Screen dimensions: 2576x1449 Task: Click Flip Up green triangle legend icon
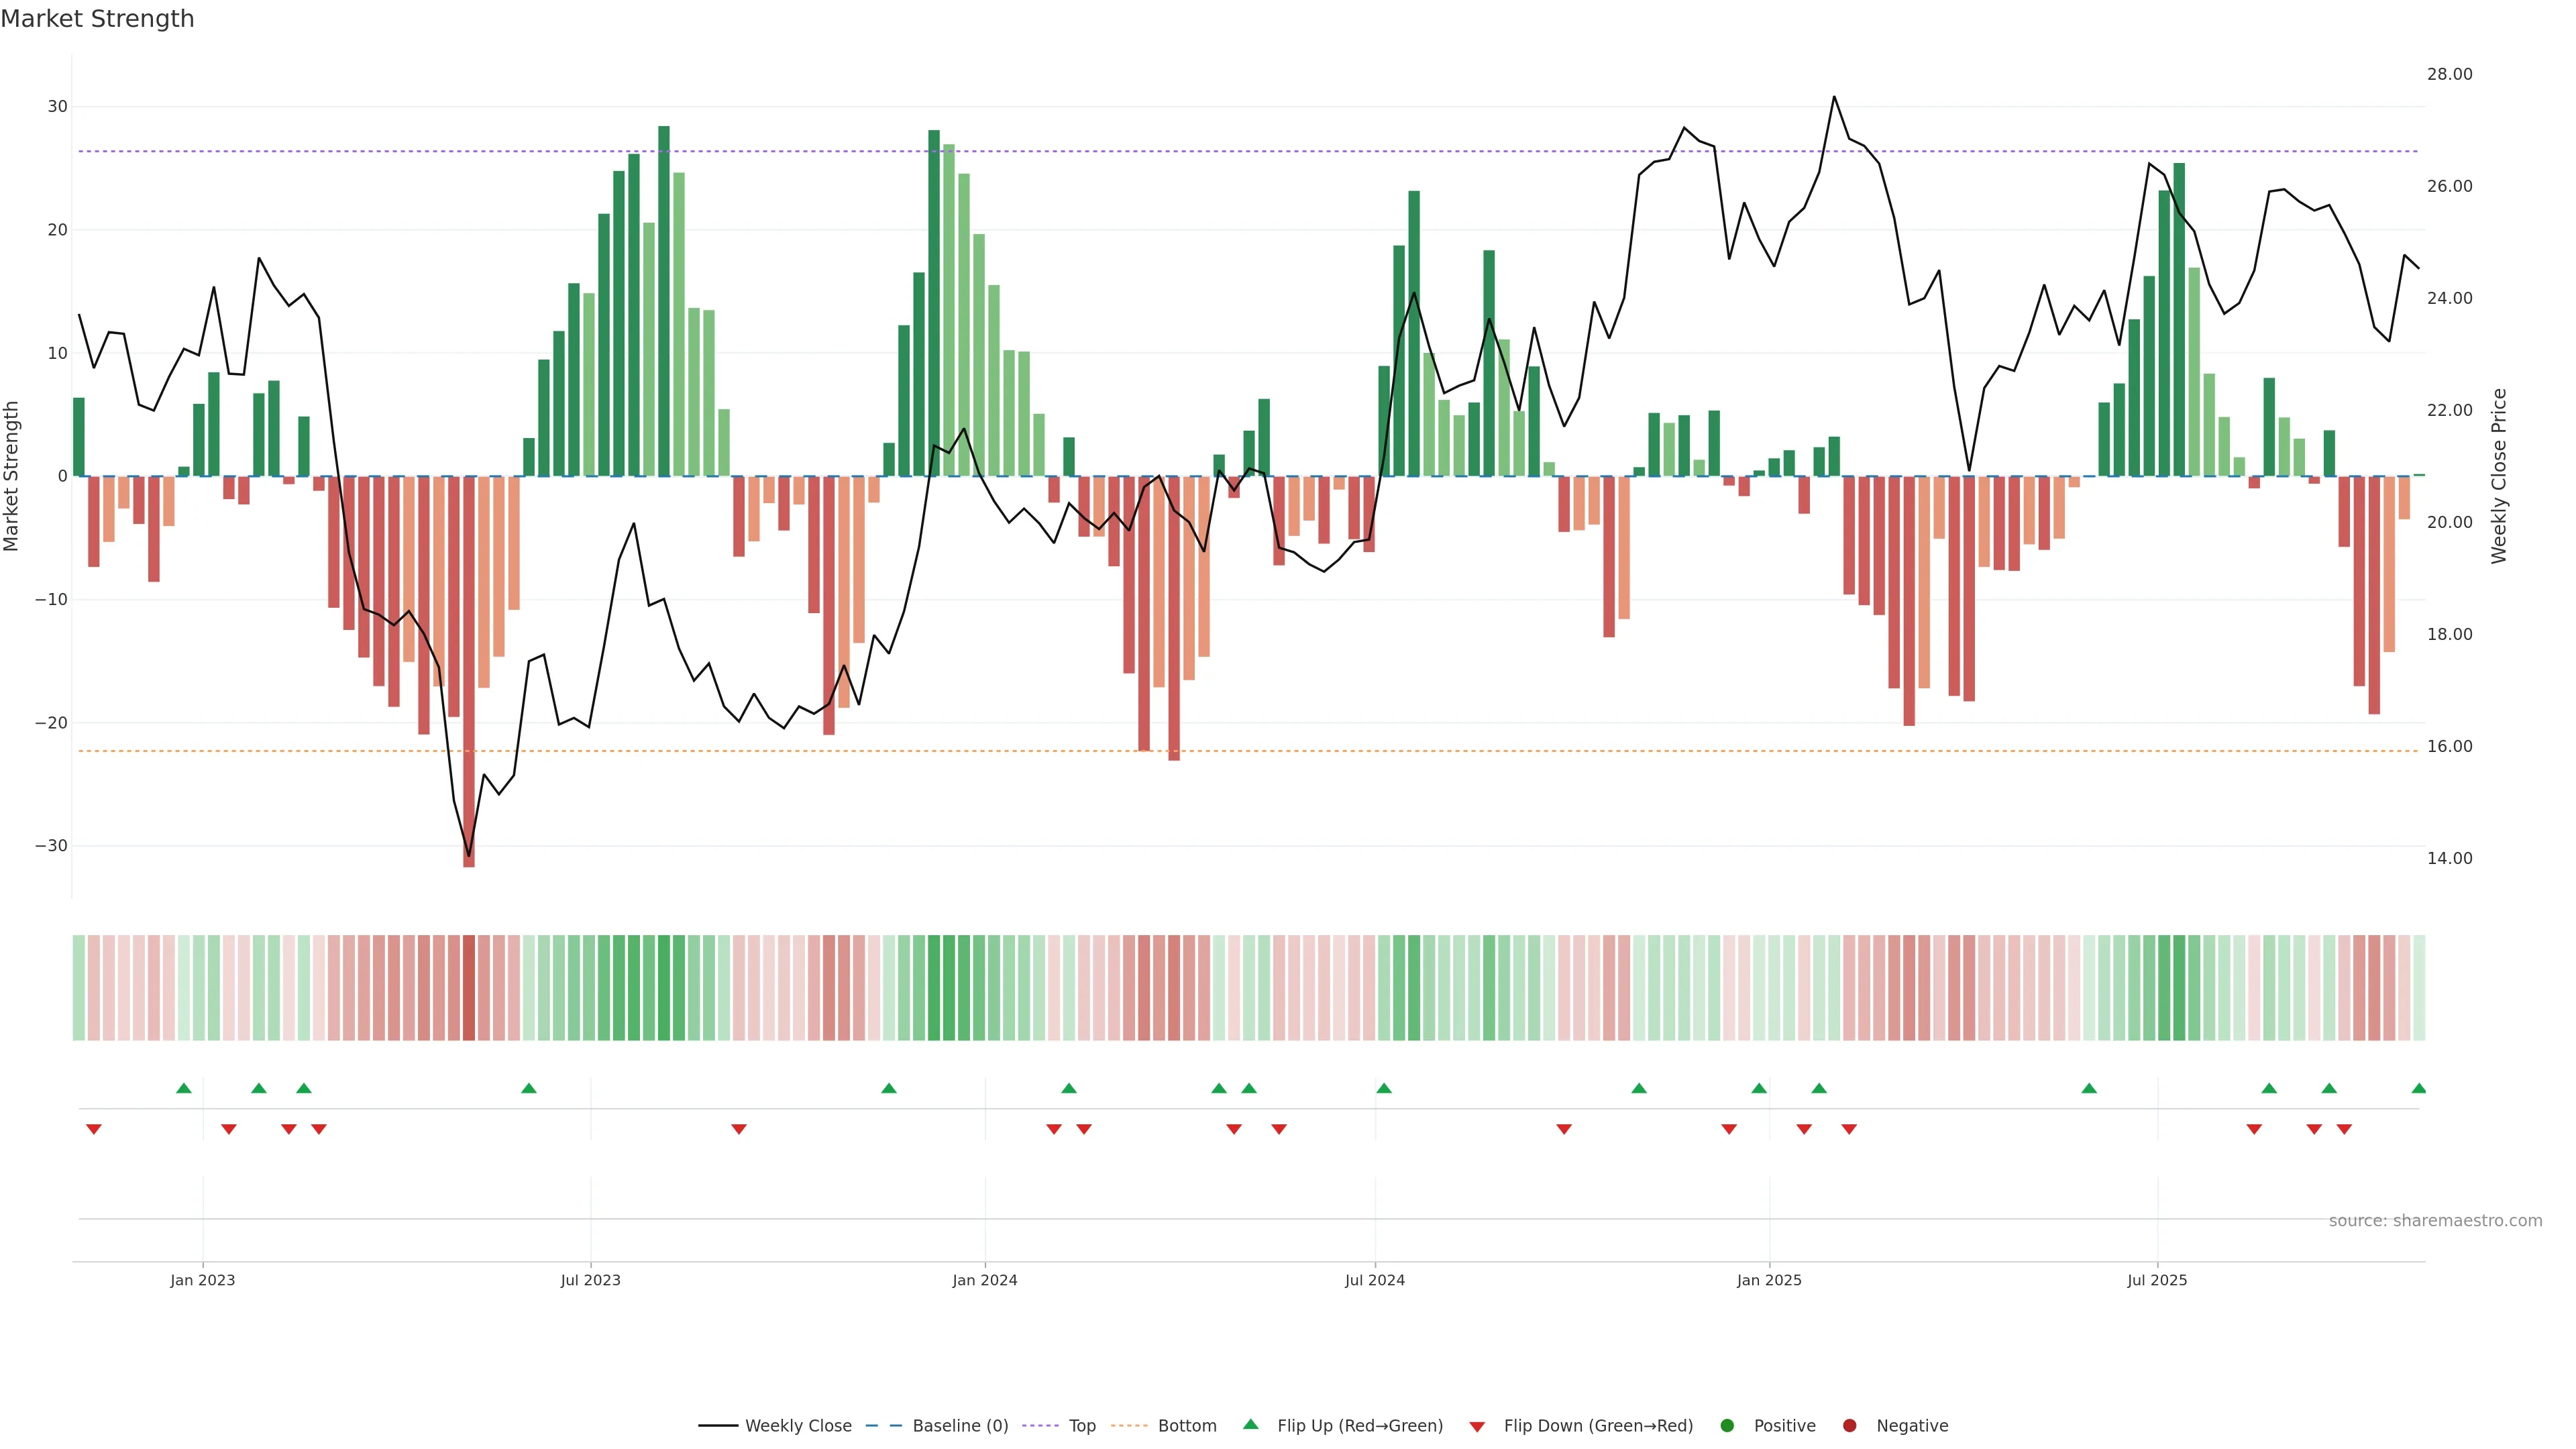(1250, 1424)
